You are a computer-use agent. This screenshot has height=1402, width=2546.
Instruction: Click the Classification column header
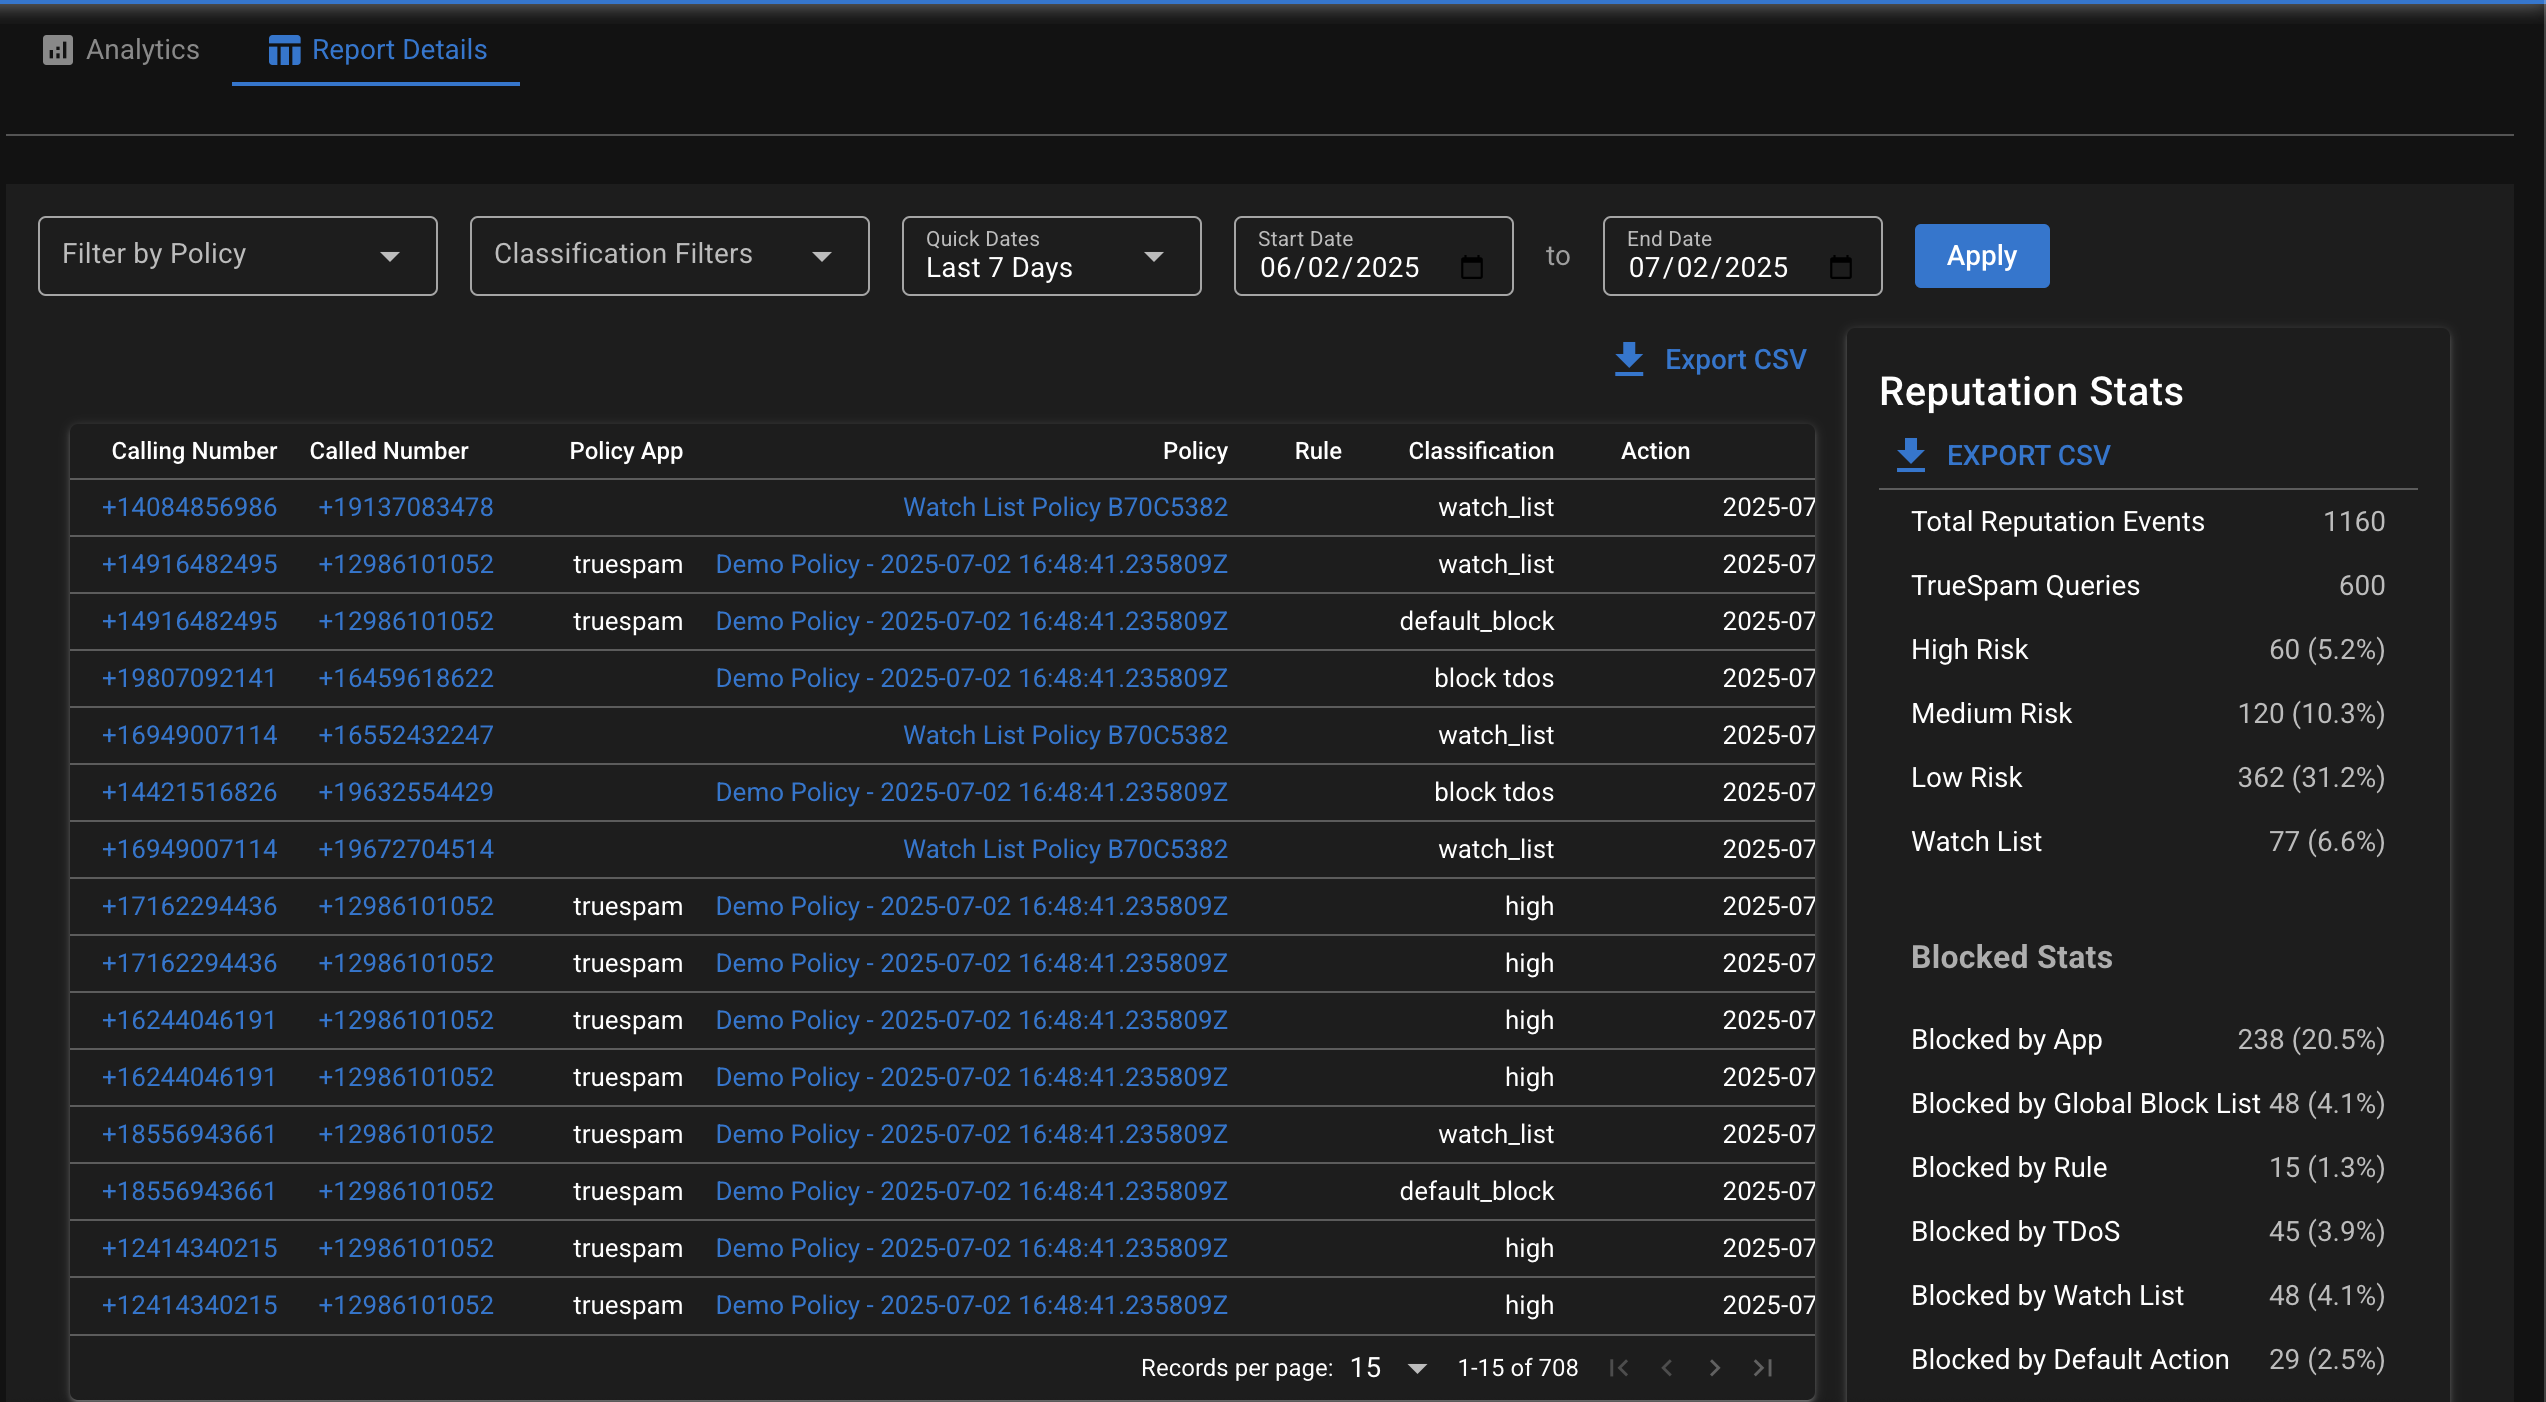pos(1481,451)
